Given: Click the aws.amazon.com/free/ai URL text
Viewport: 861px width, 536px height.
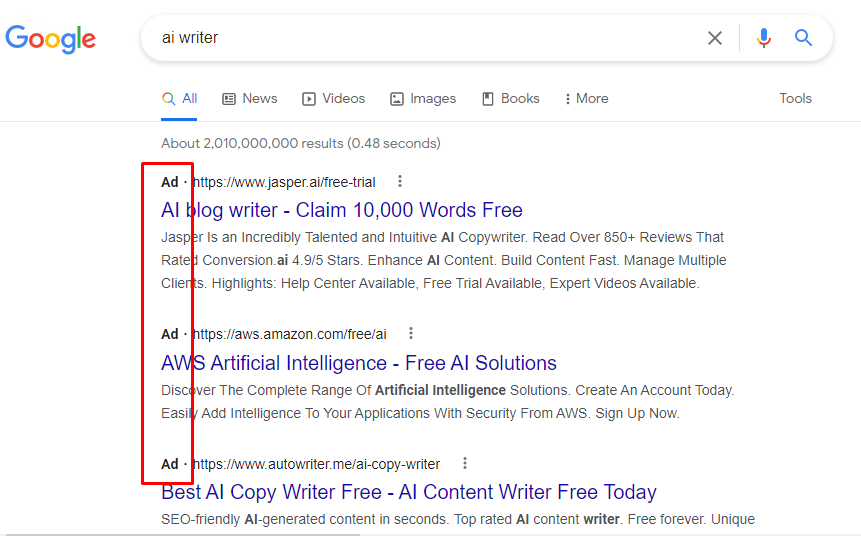Looking at the screenshot, I should (290, 334).
